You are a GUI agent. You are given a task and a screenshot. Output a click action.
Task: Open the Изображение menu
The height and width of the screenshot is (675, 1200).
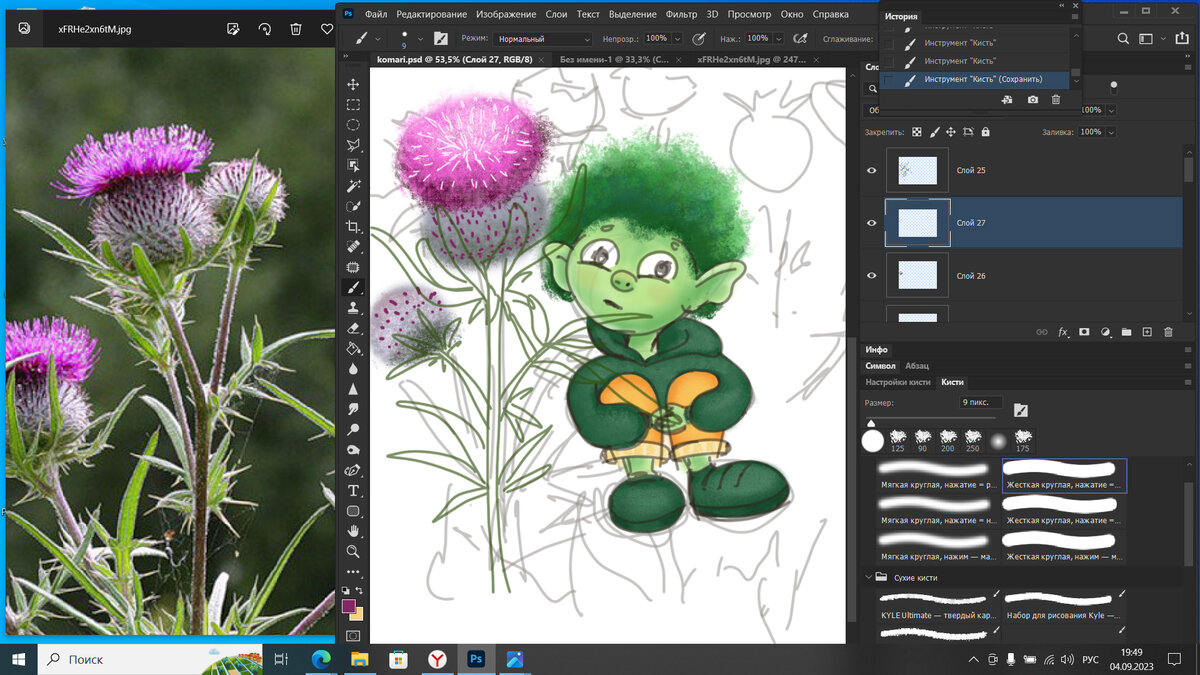[507, 15]
